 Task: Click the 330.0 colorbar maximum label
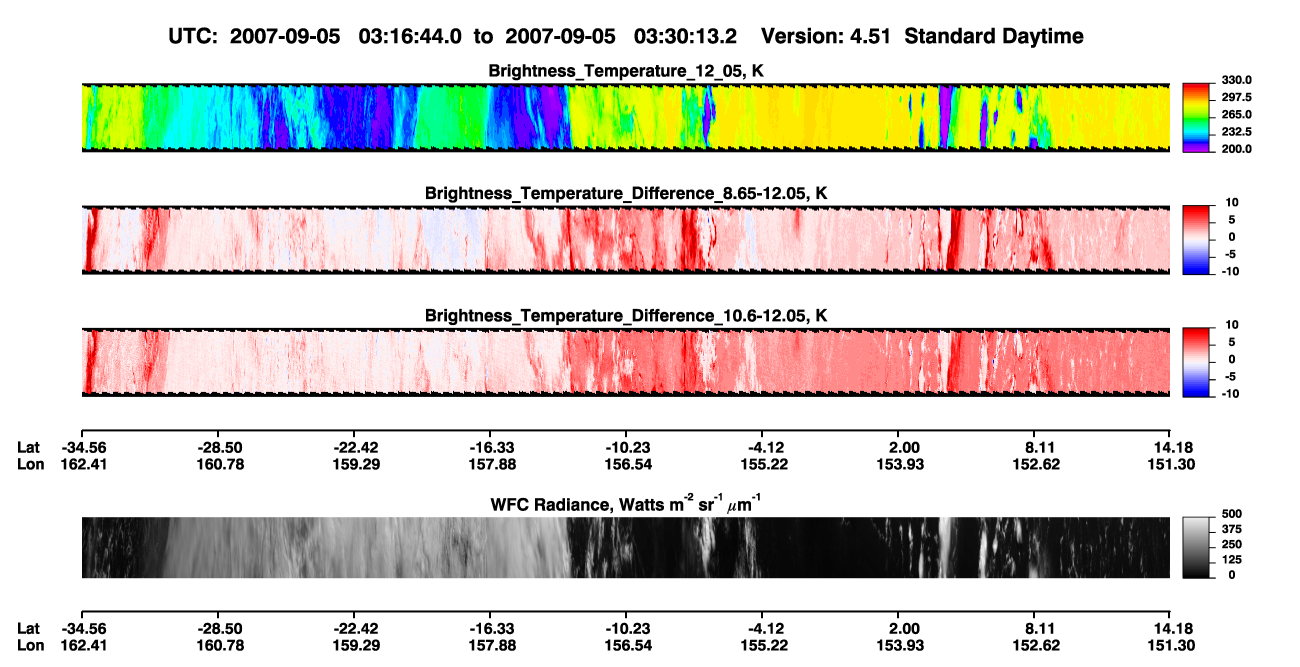pyautogui.click(x=1236, y=80)
